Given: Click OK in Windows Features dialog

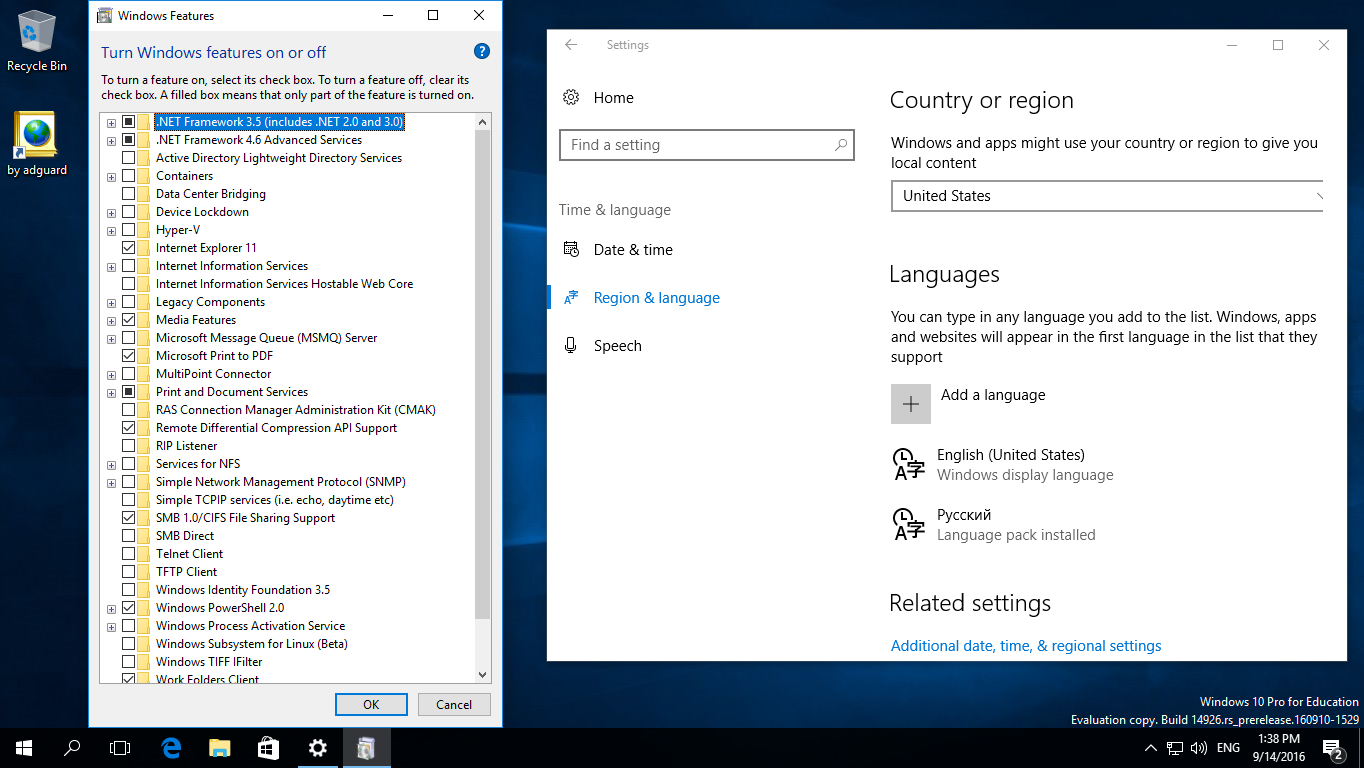Looking at the screenshot, I should 371,704.
